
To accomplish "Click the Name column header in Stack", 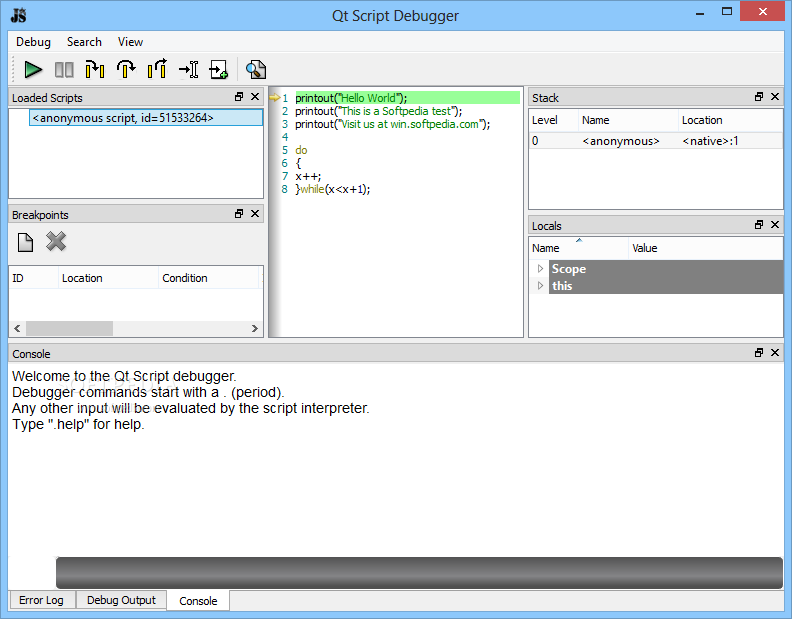I will coord(628,120).
